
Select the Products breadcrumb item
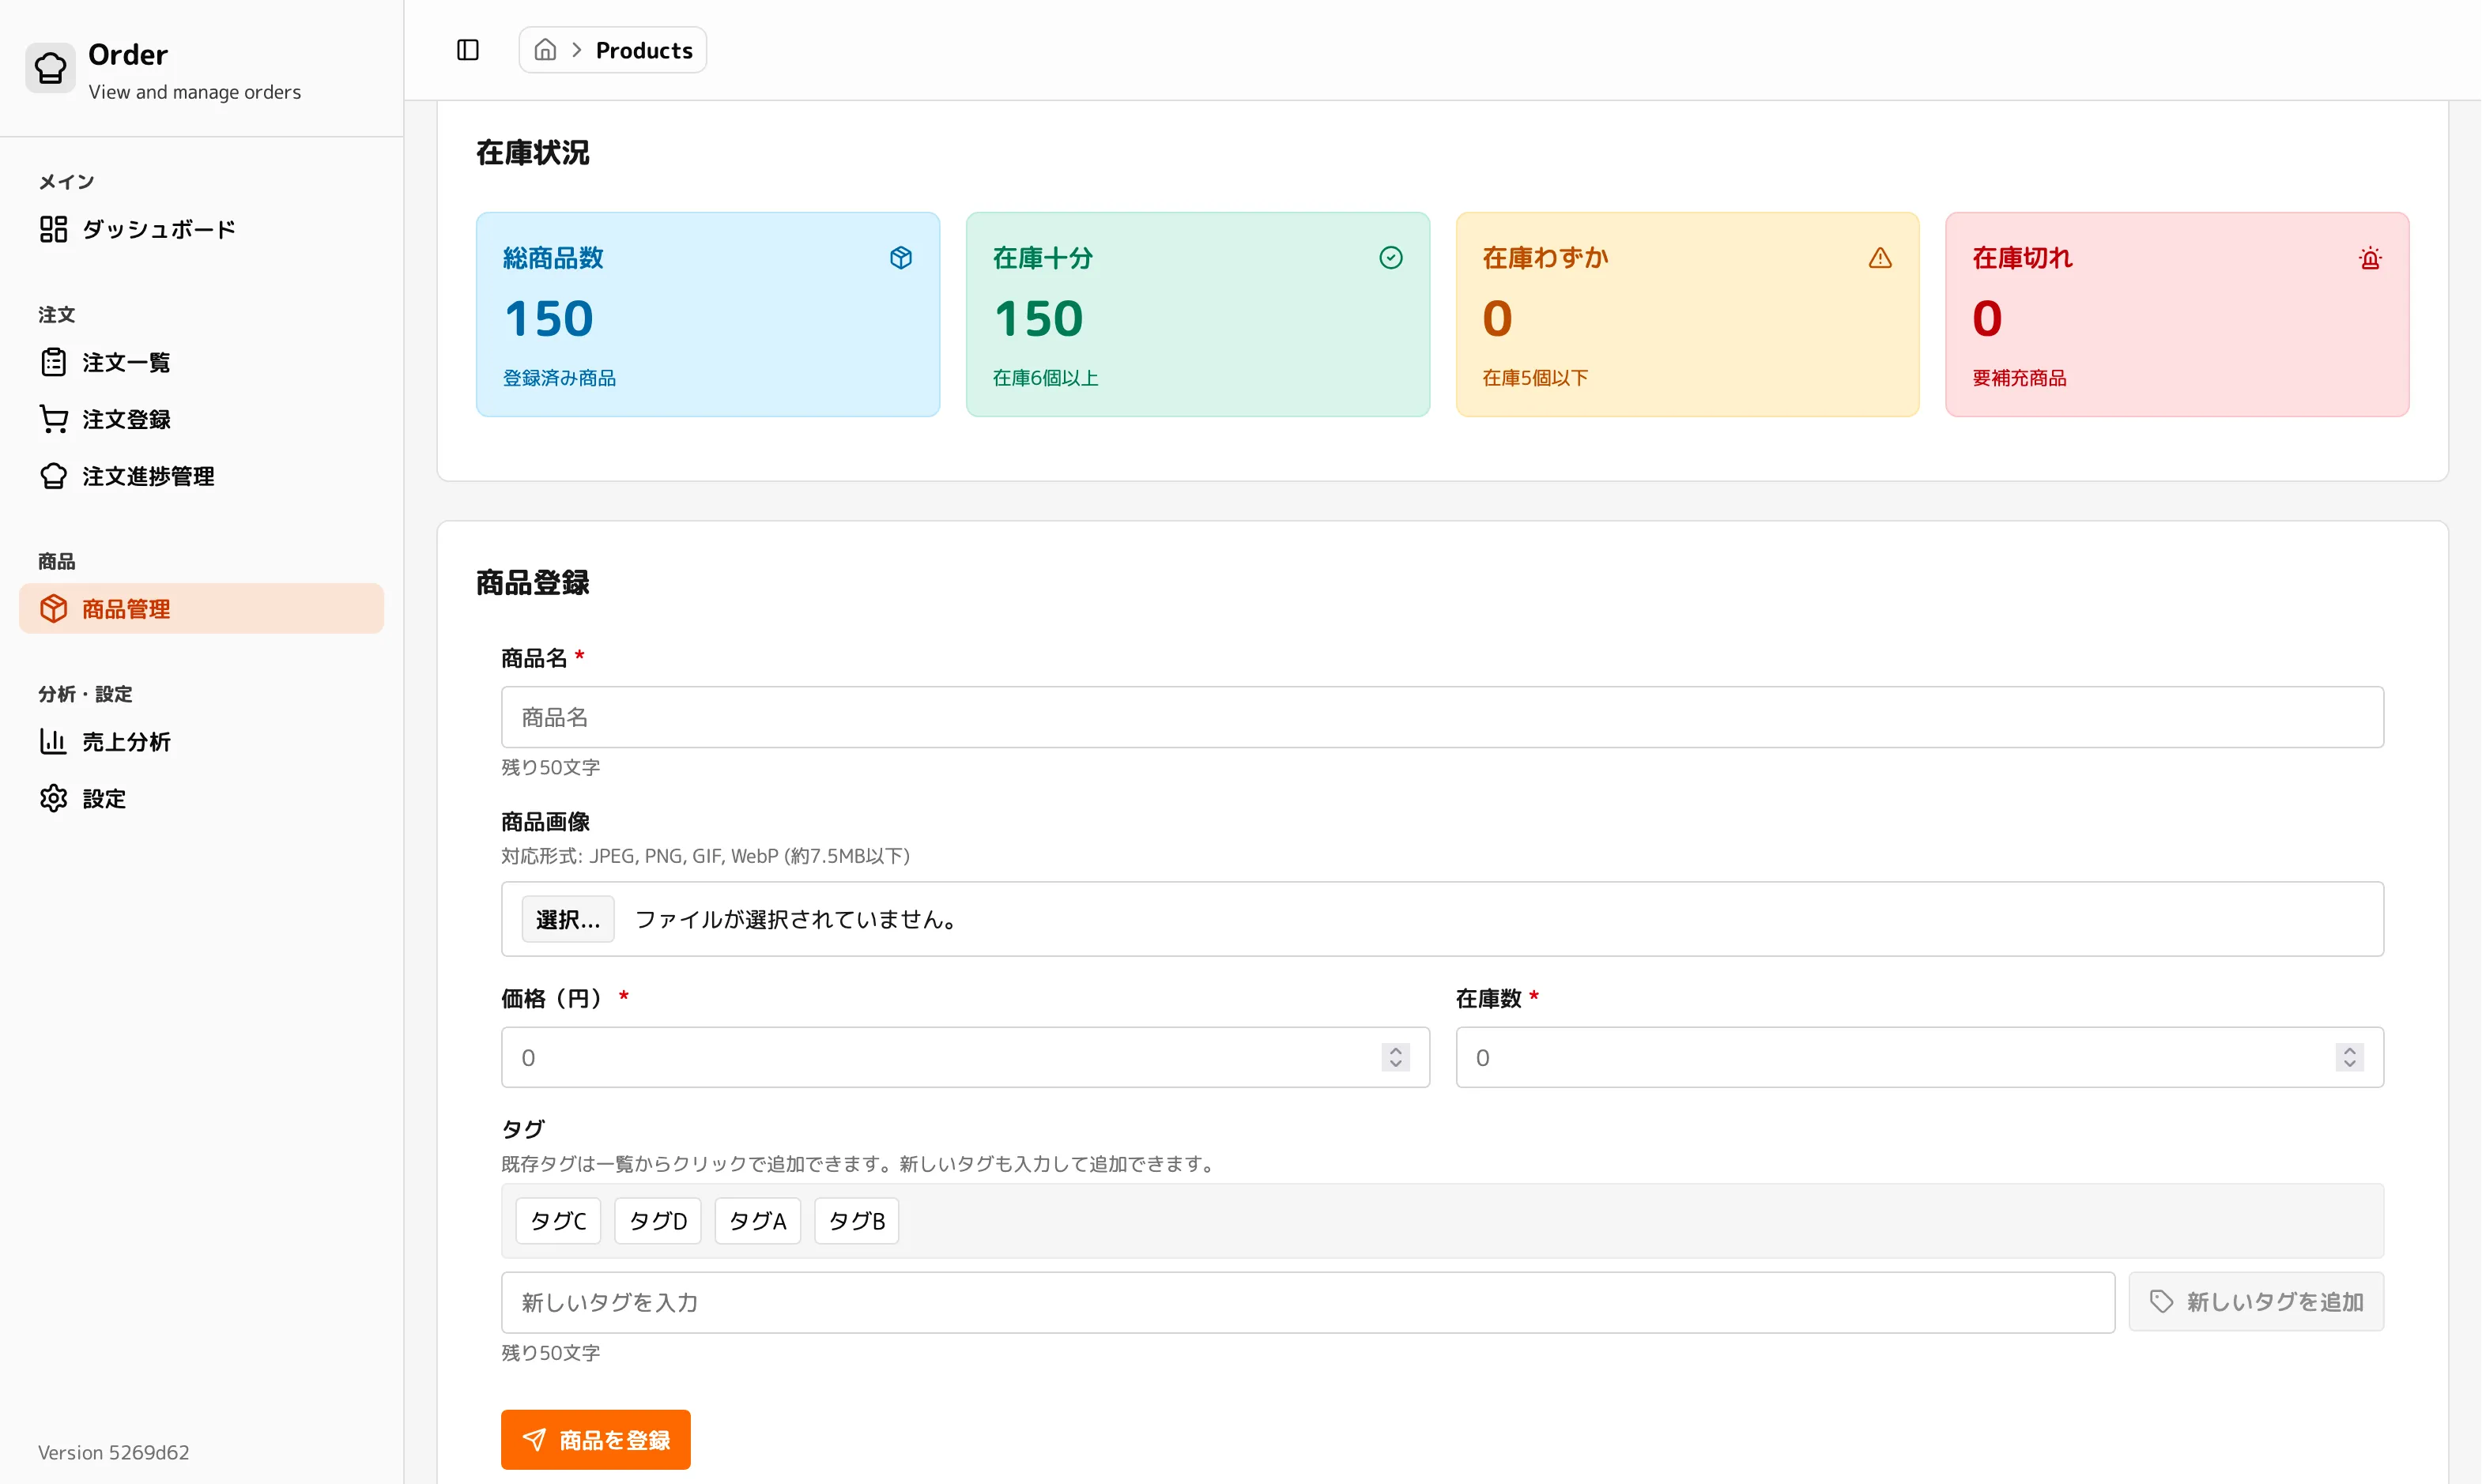(644, 49)
